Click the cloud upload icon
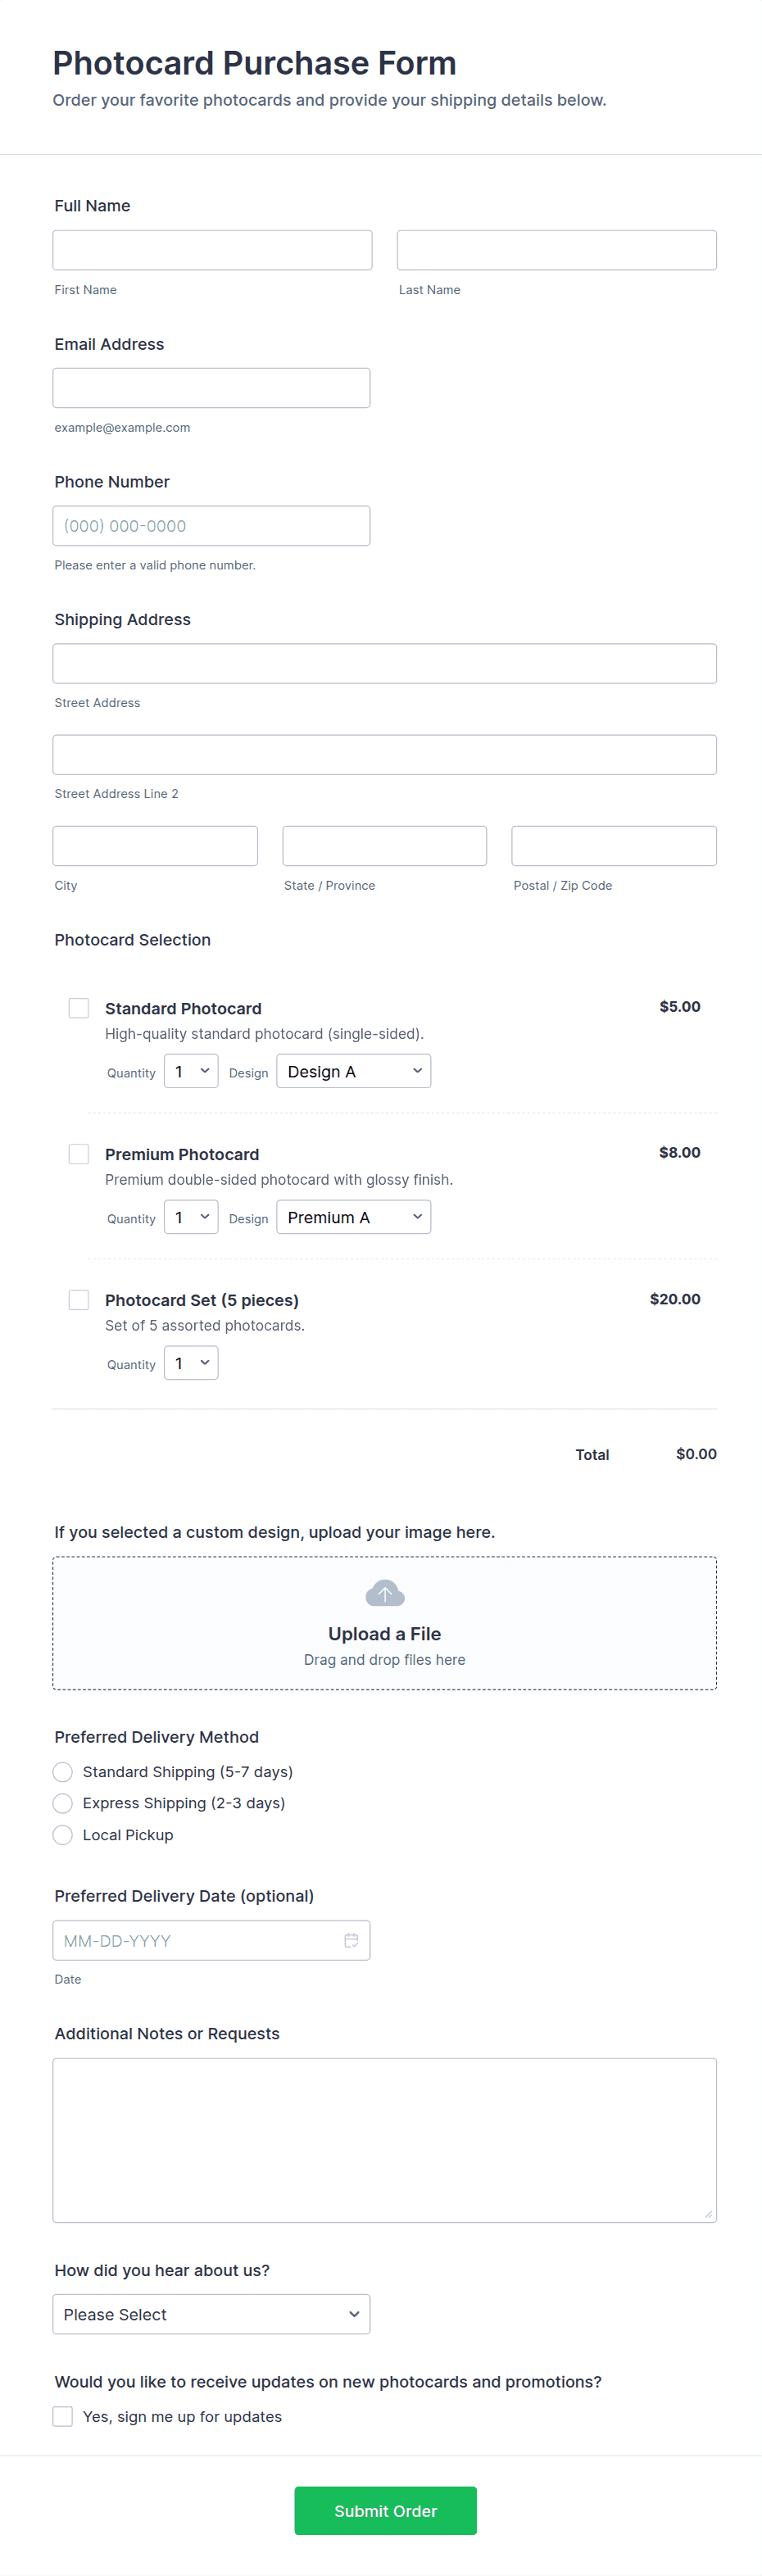The width and height of the screenshot is (762, 2576). coord(384,1593)
